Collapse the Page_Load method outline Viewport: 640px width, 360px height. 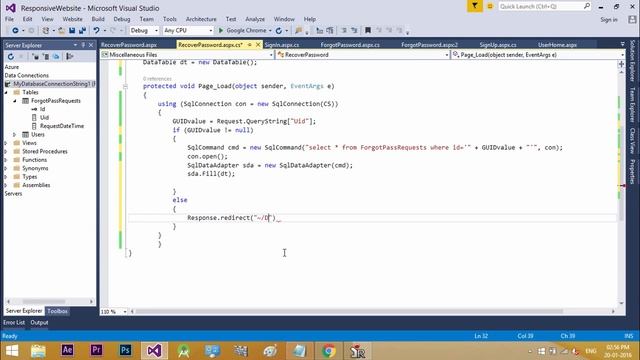tap(125, 86)
